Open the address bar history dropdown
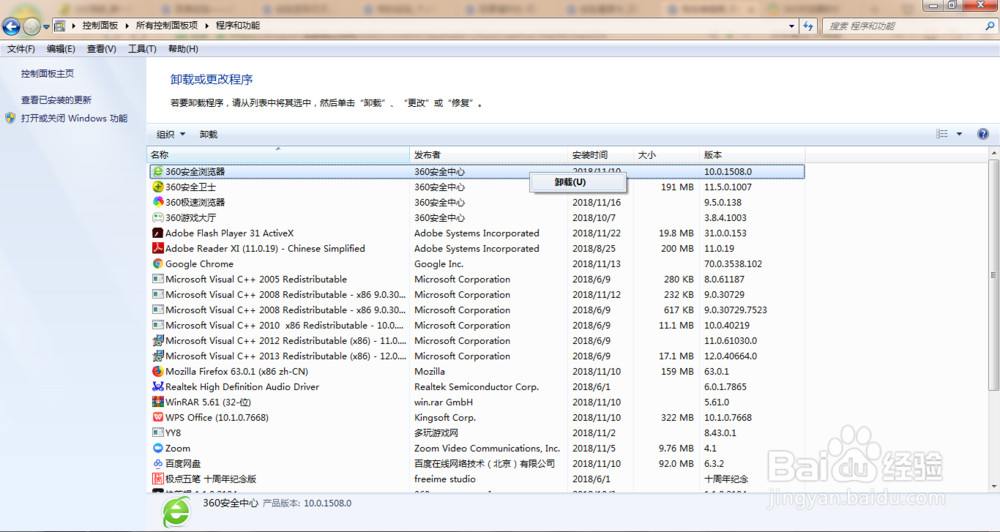The width and height of the screenshot is (1000, 532). pyautogui.click(x=791, y=26)
